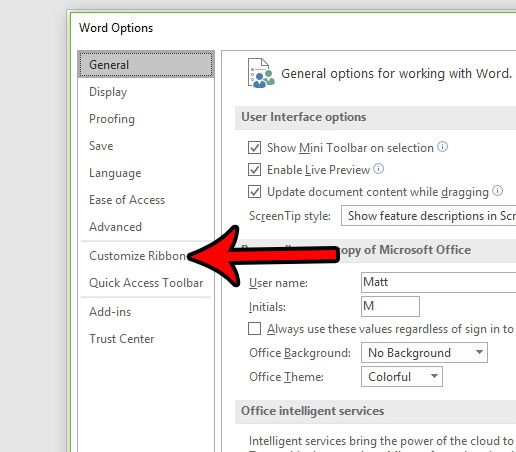Viewport: 516px width, 452px height.
Task: Click the ScreenTip style label
Action: click(x=290, y=216)
